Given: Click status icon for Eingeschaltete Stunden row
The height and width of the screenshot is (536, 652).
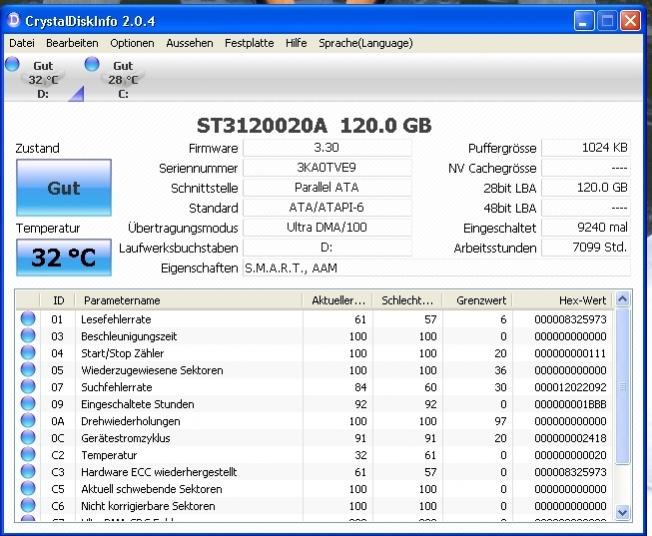Looking at the screenshot, I should 28,404.
